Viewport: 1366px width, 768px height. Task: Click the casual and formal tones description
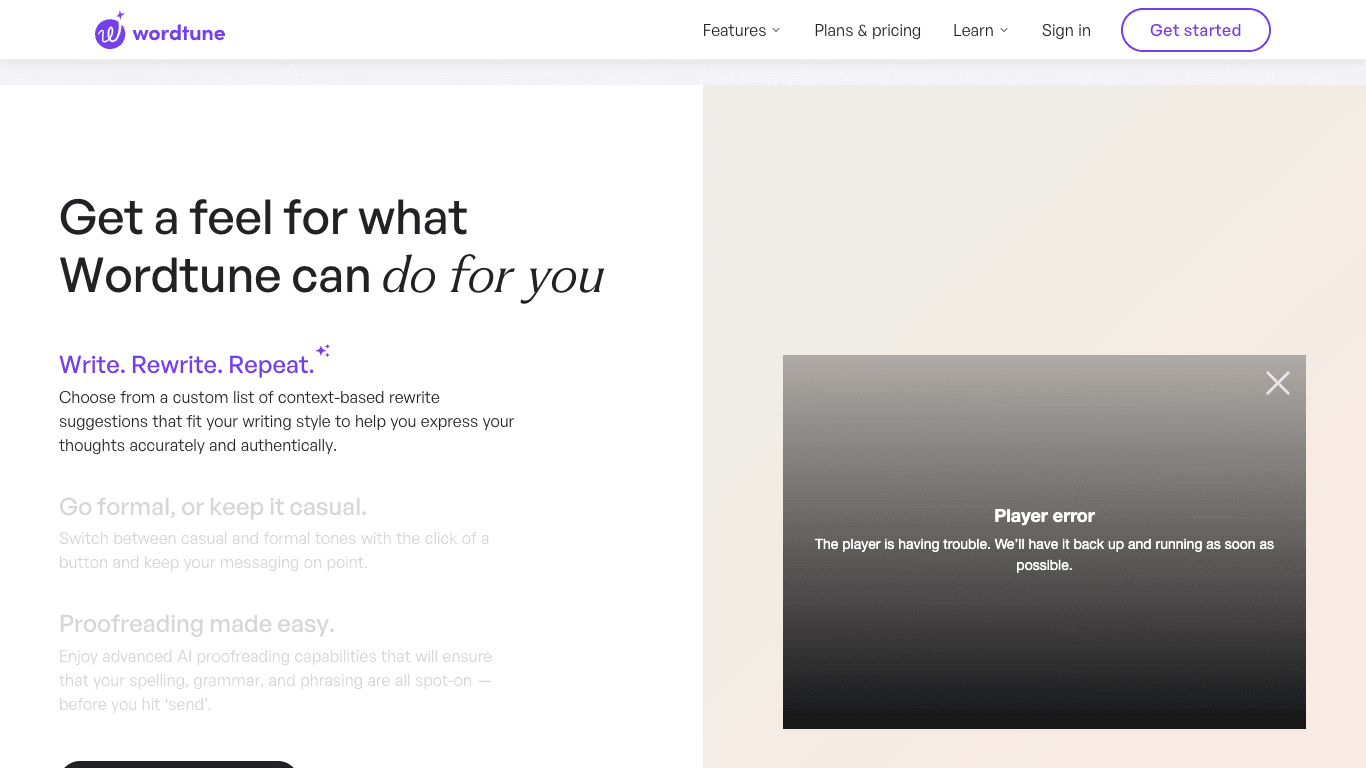pos(274,550)
